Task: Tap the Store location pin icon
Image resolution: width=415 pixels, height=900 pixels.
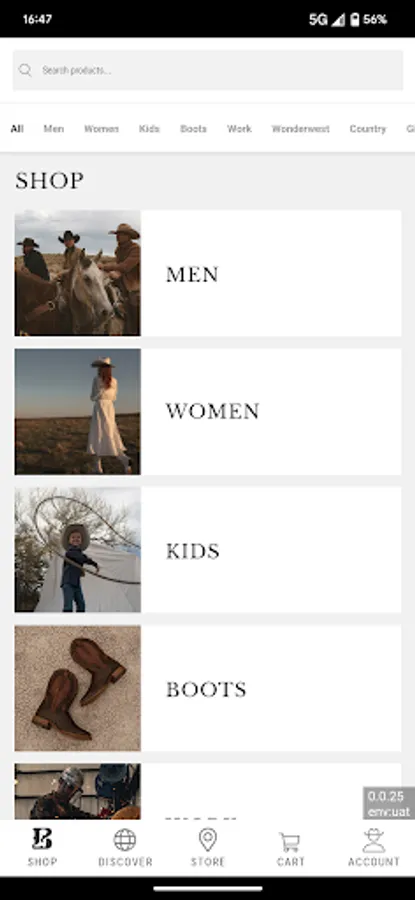Action: click(208, 840)
